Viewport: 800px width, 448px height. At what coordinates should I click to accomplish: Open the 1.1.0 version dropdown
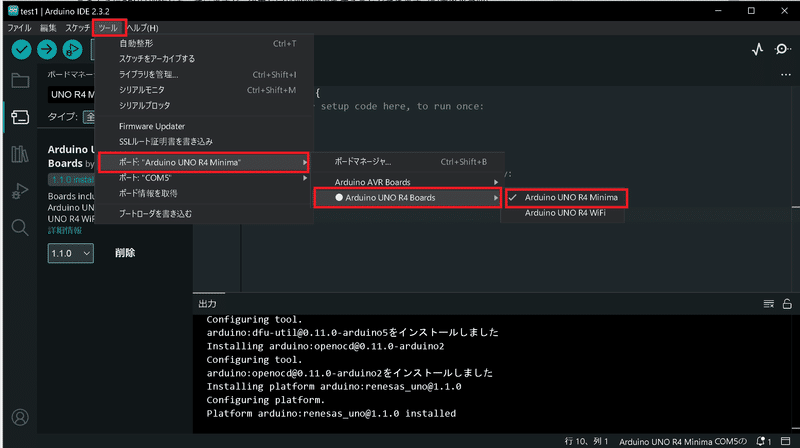pos(71,254)
